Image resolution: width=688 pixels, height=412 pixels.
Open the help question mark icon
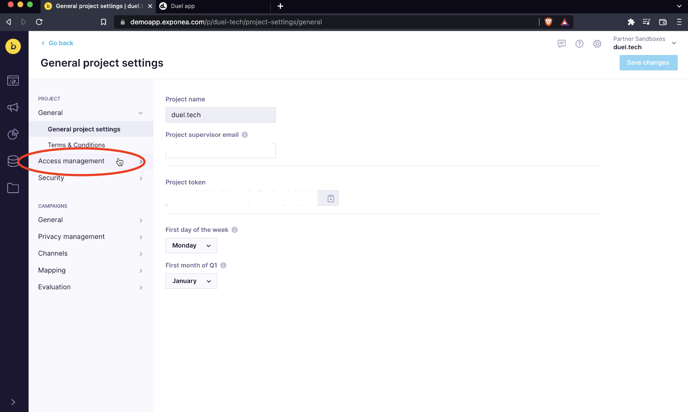point(579,44)
